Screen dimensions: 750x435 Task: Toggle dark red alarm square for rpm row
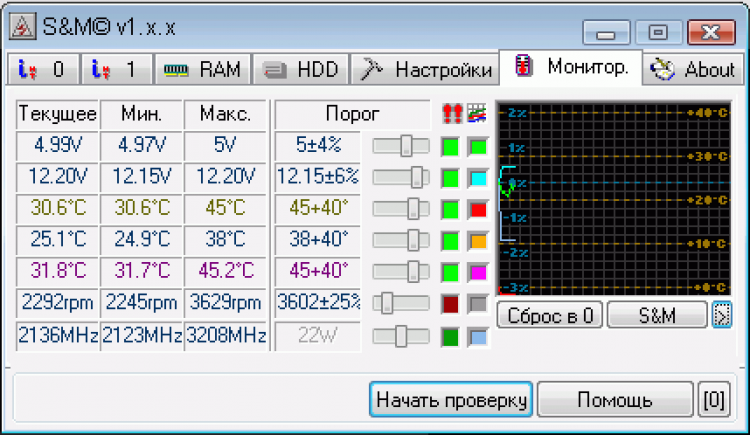click(451, 304)
